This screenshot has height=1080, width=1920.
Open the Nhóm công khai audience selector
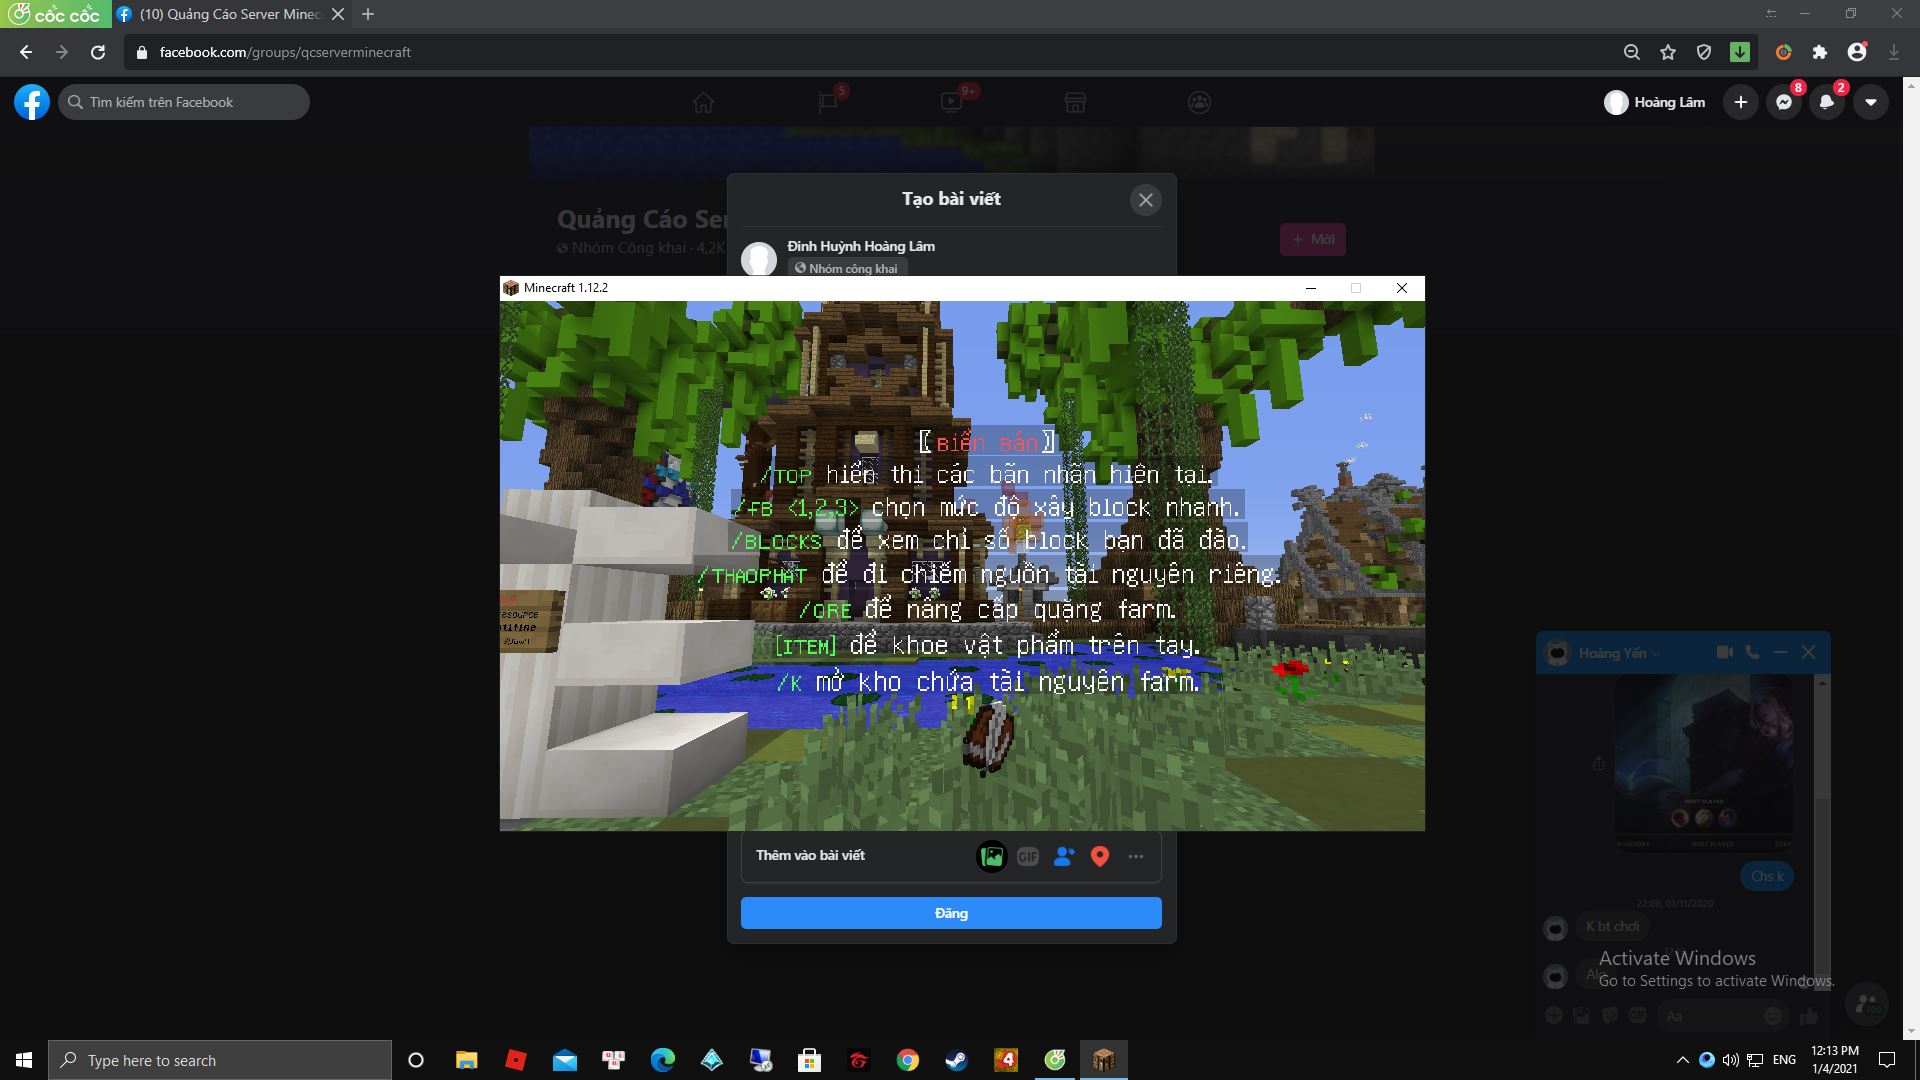(x=845, y=268)
